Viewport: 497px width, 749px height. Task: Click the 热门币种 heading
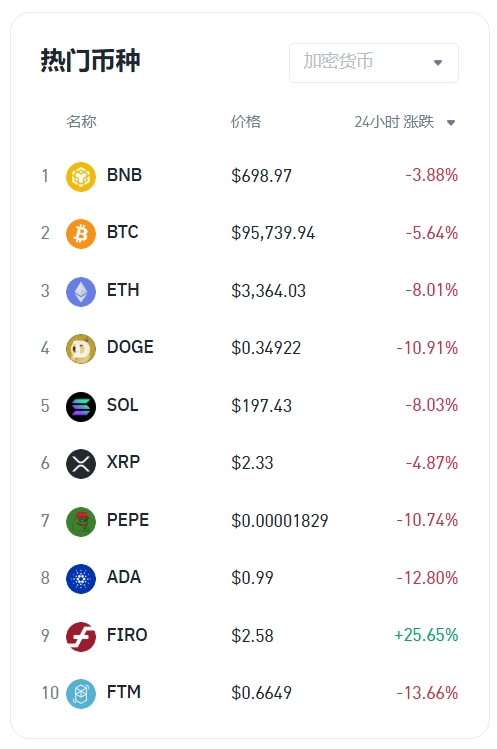coord(90,61)
